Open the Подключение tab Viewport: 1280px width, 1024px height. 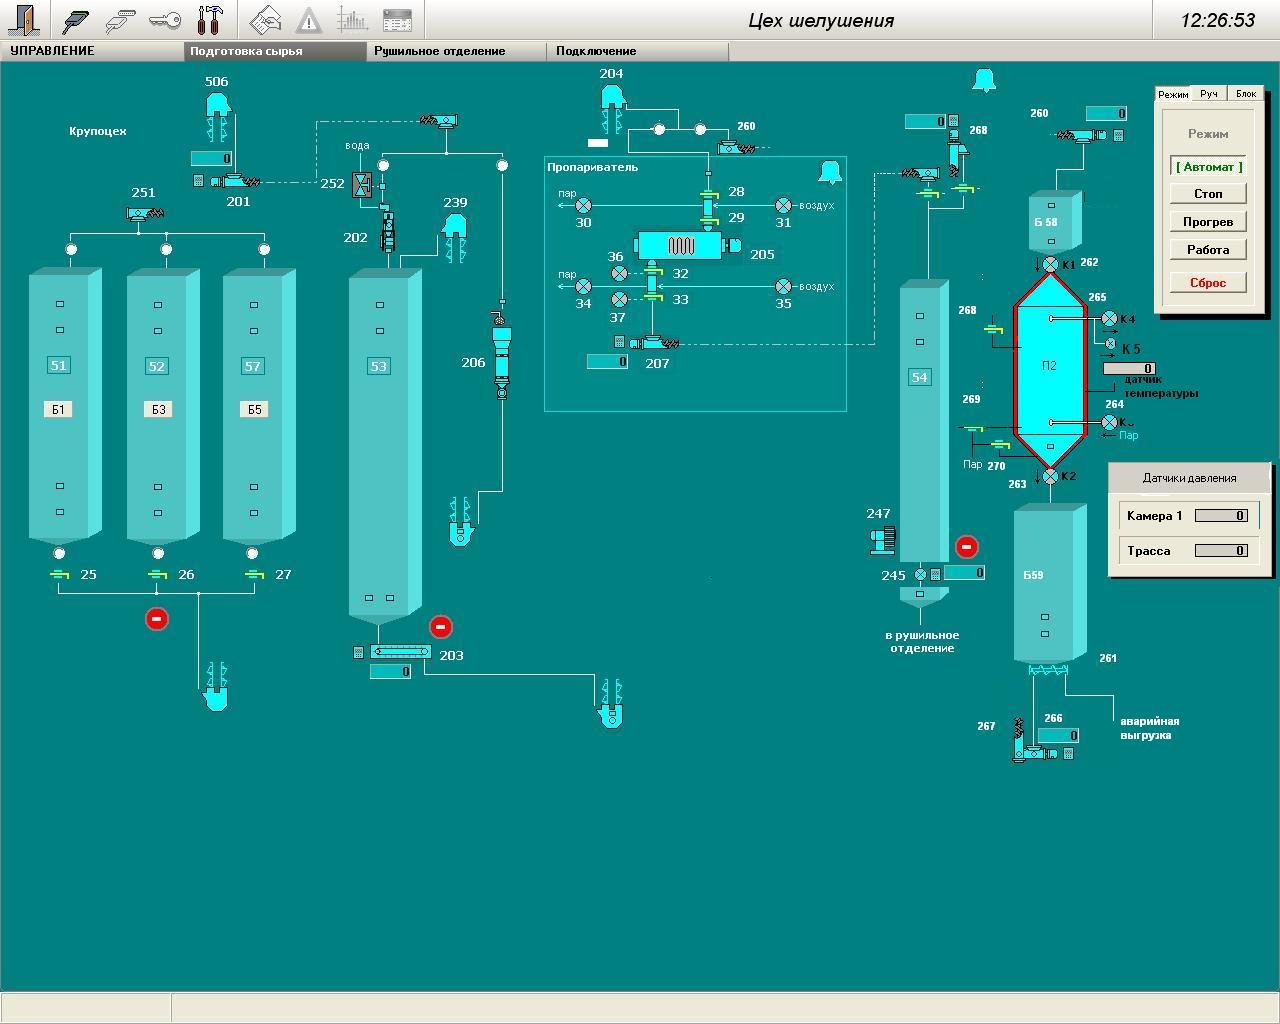596,51
